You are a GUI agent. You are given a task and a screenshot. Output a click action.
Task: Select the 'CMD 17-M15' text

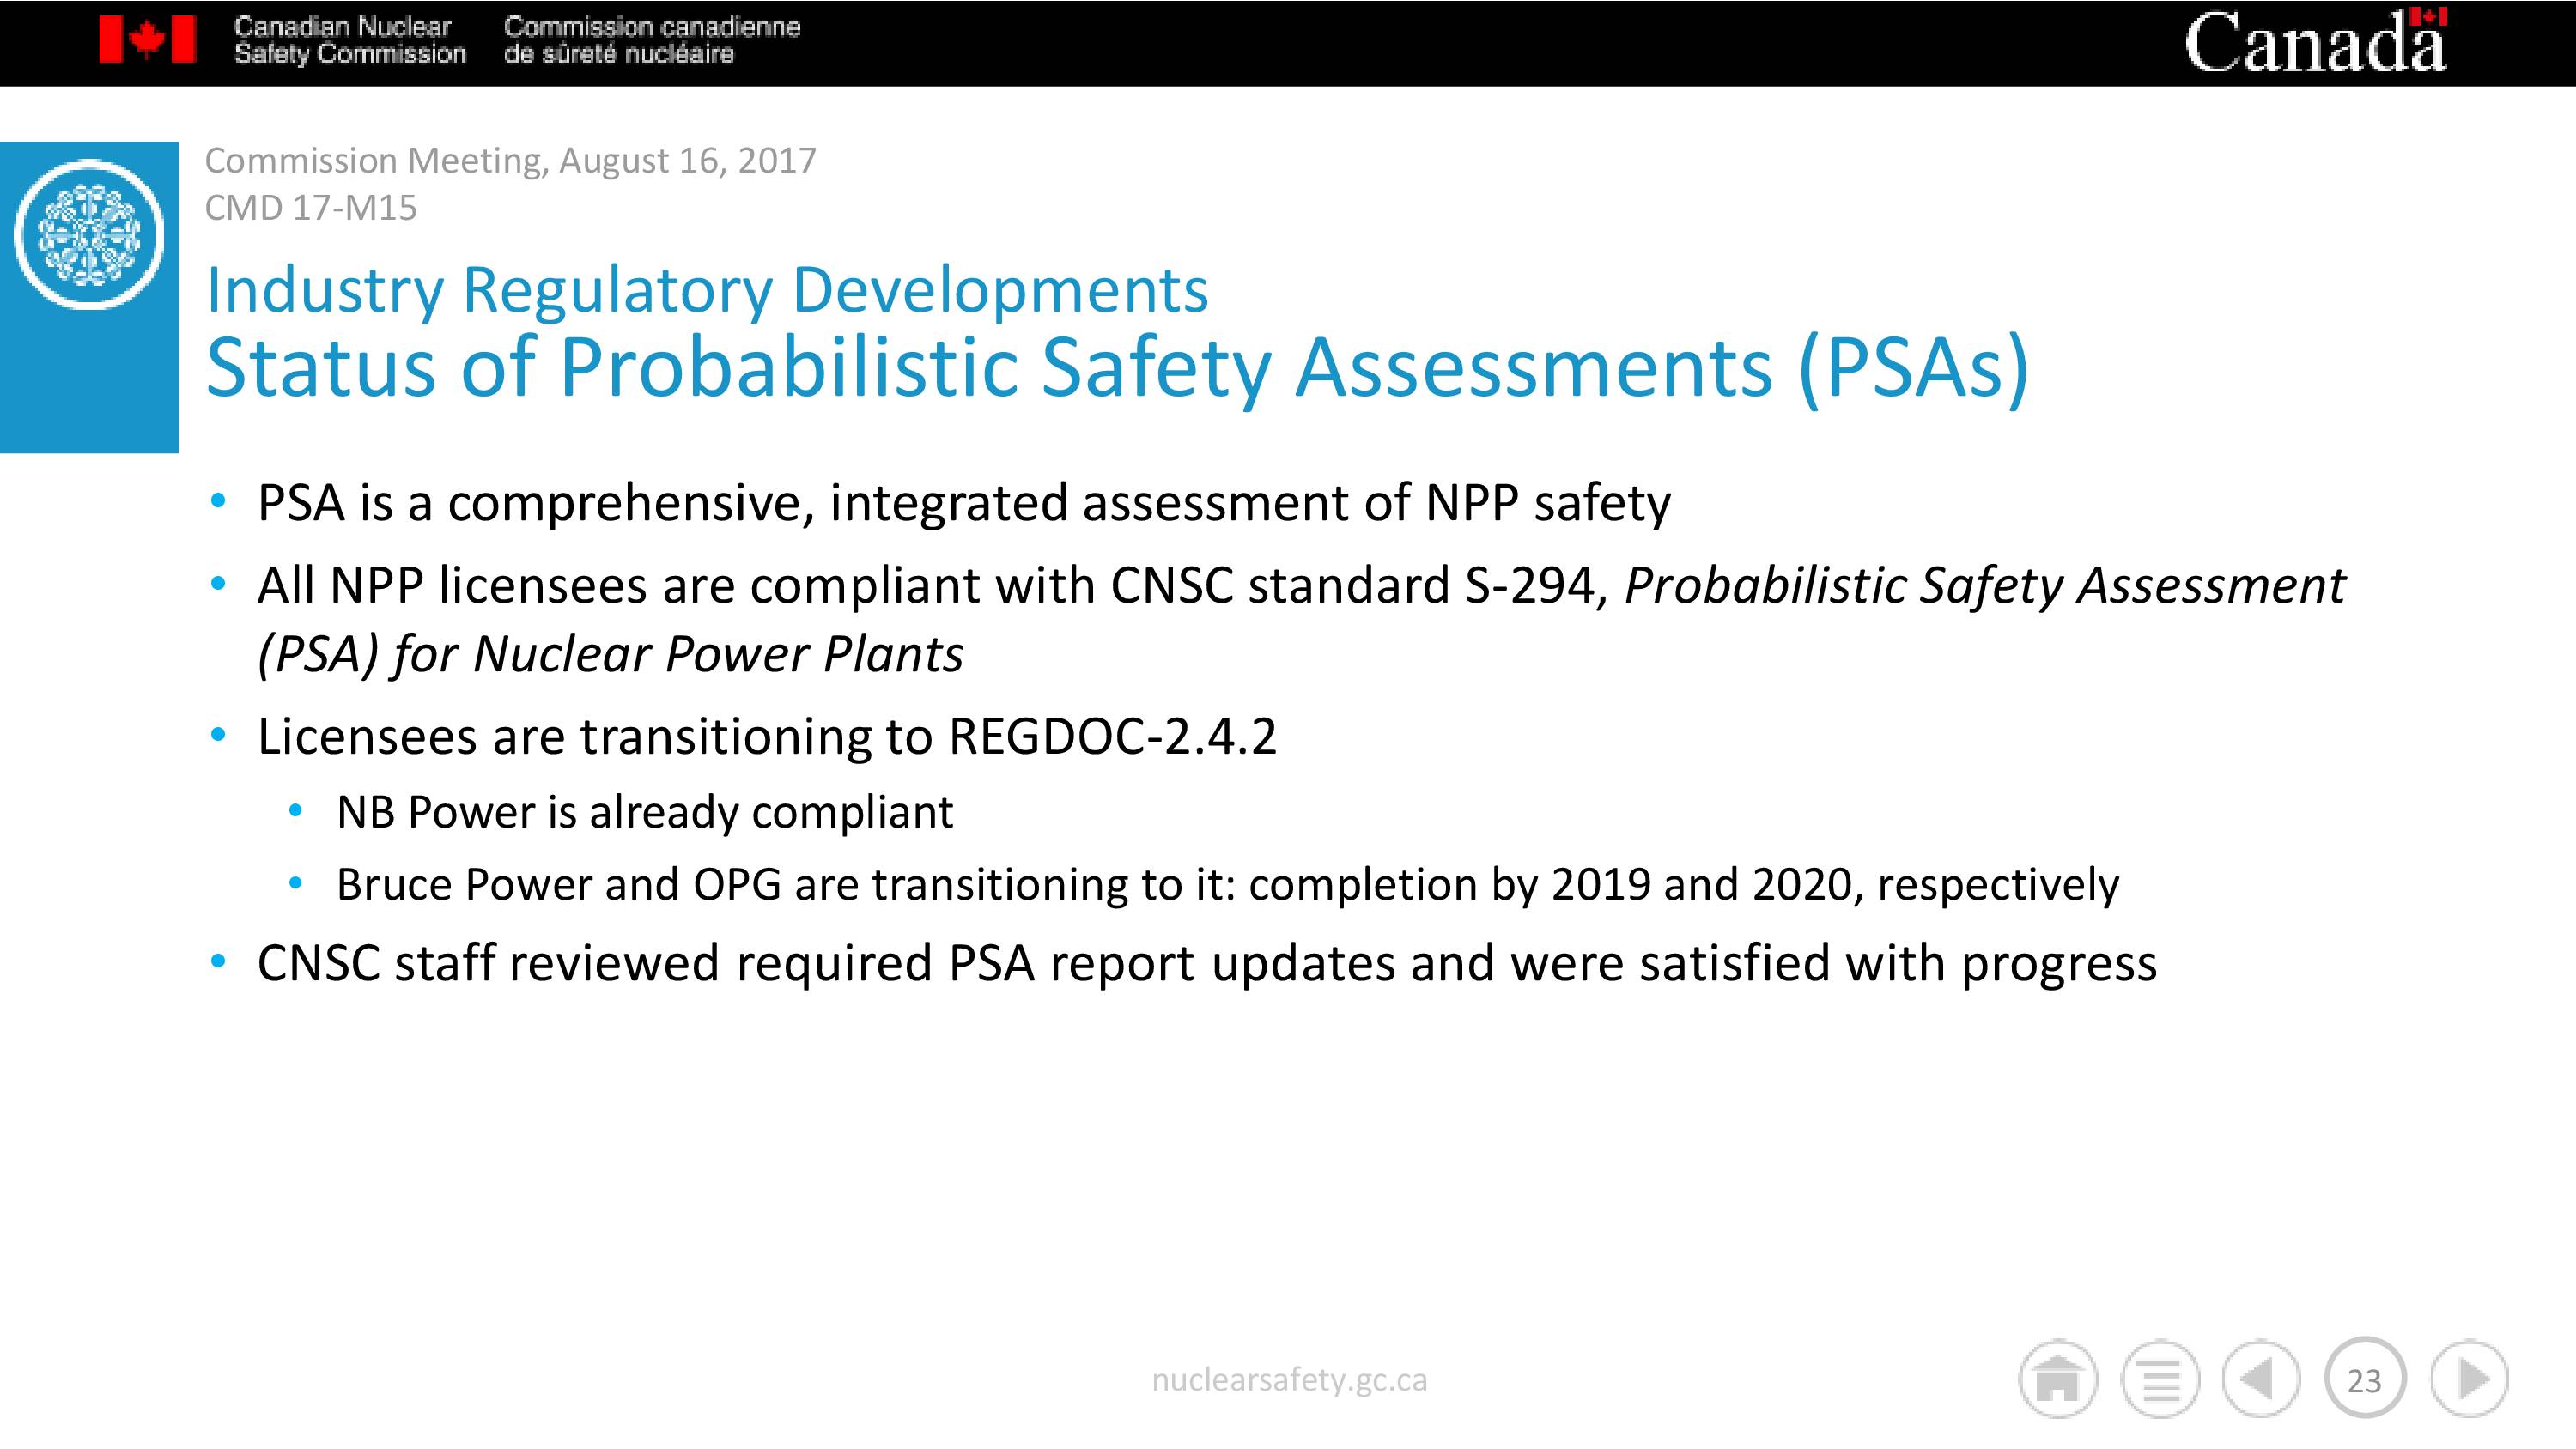coord(311,208)
